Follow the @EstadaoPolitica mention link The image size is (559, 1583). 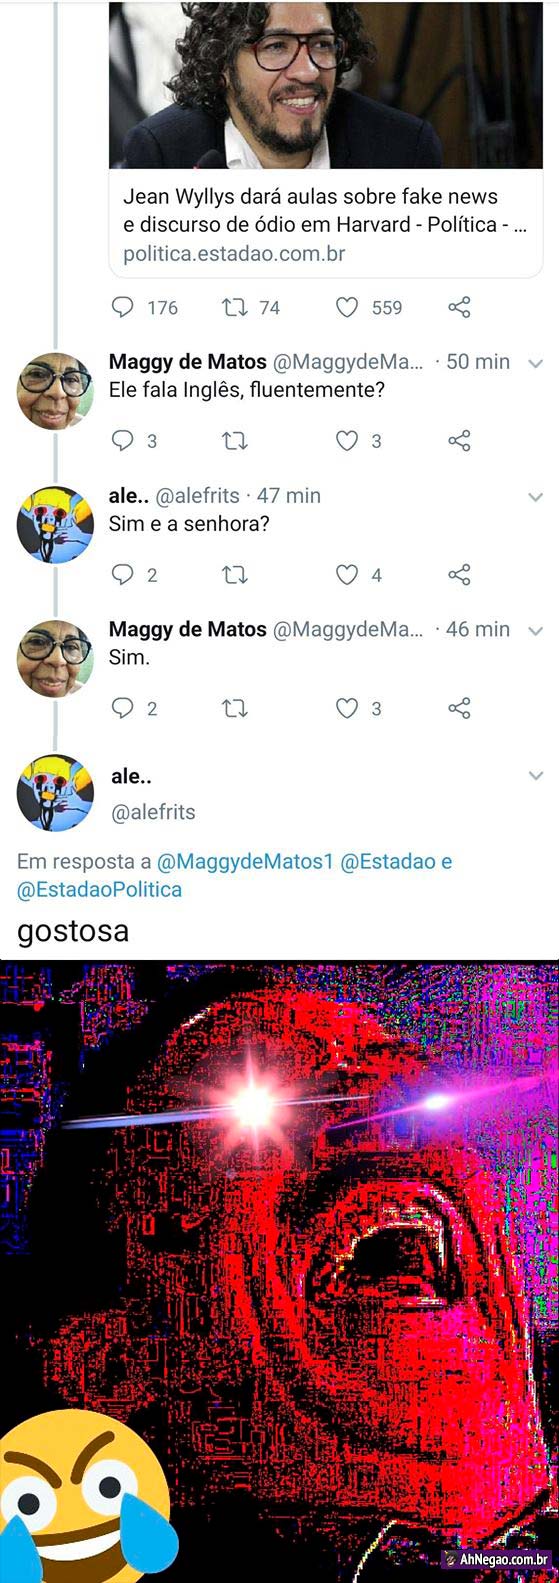[100, 889]
